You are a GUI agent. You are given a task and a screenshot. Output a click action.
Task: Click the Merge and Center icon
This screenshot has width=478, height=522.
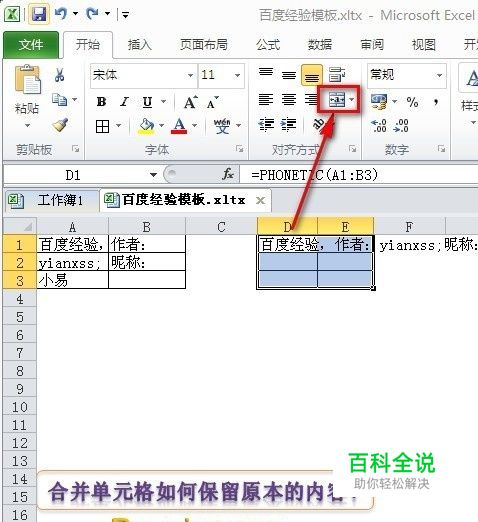(x=337, y=100)
